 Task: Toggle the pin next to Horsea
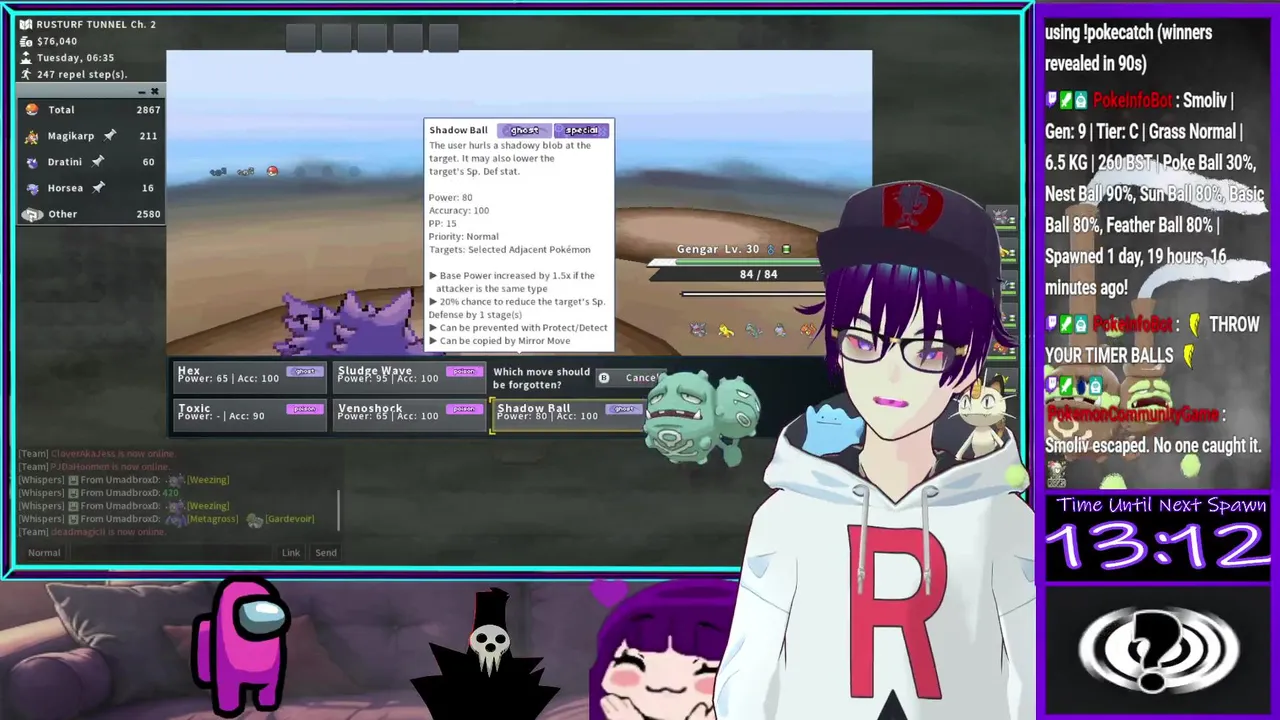coord(99,187)
